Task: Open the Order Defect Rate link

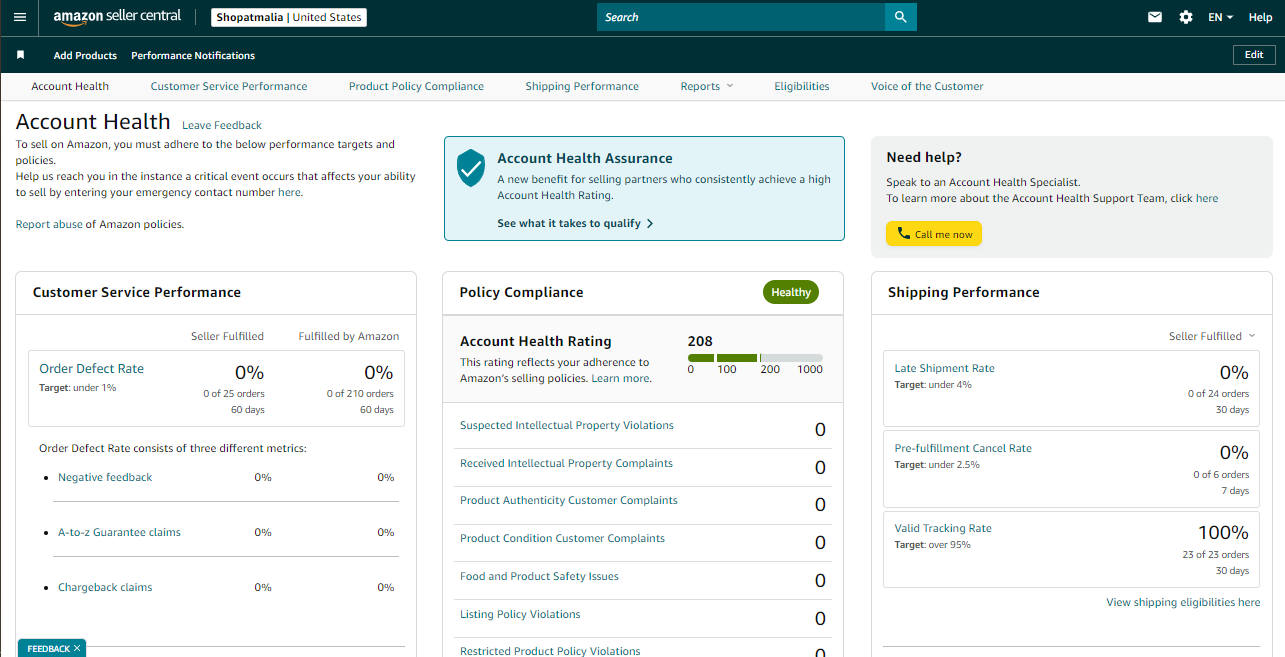Action: (91, 368)
